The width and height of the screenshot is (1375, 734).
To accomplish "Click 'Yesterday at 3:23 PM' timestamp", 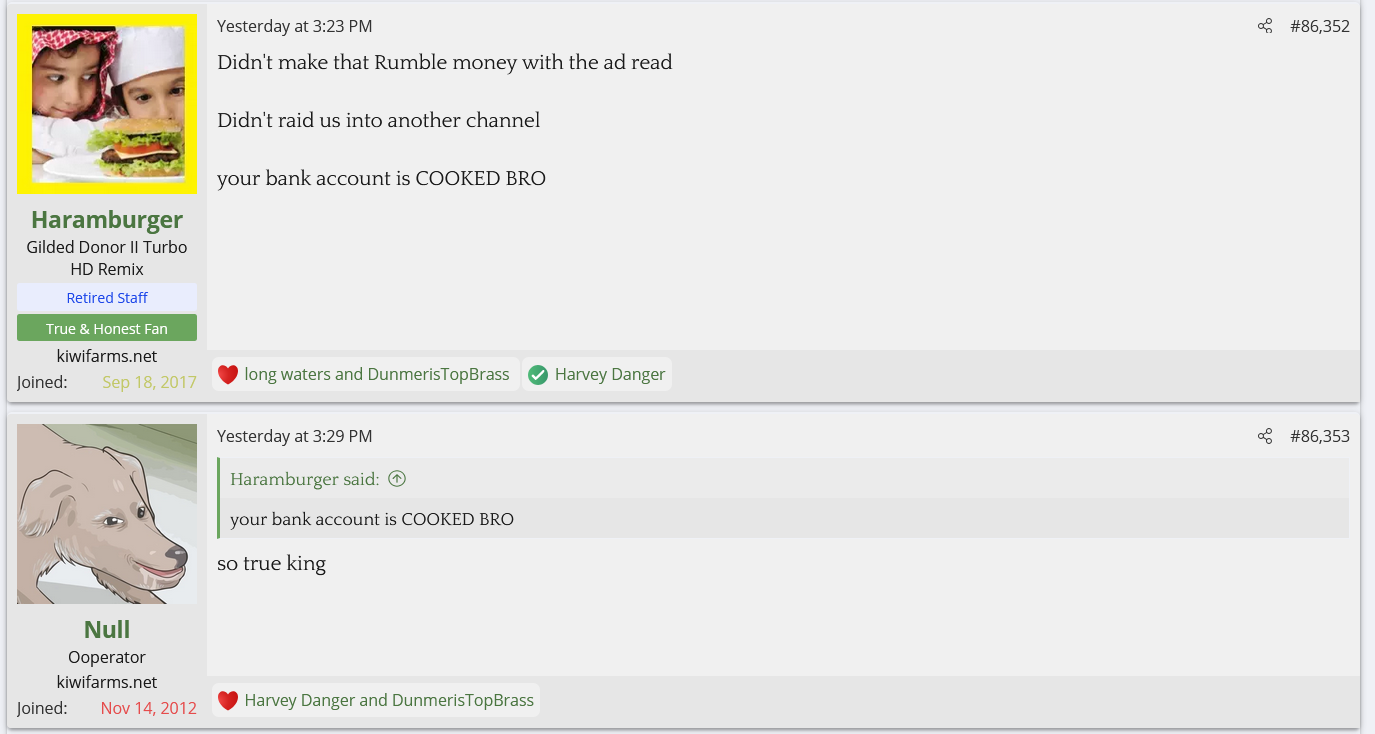I will 294,26.
